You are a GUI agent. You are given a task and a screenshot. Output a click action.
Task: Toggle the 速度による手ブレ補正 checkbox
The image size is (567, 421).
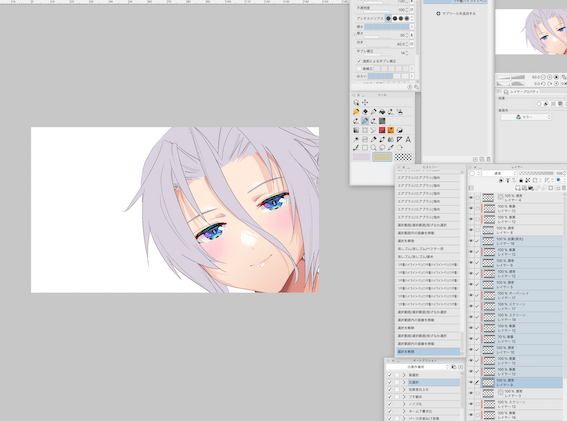359,61
